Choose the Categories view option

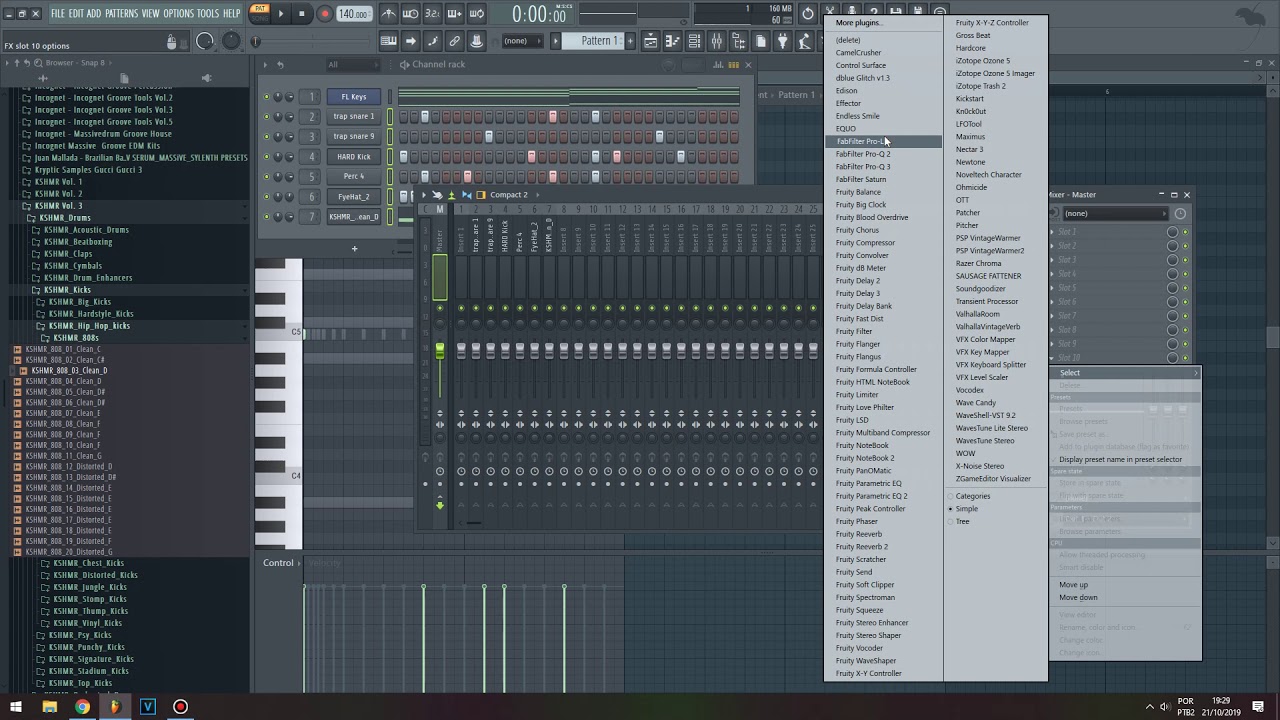[x=973, y=496]
